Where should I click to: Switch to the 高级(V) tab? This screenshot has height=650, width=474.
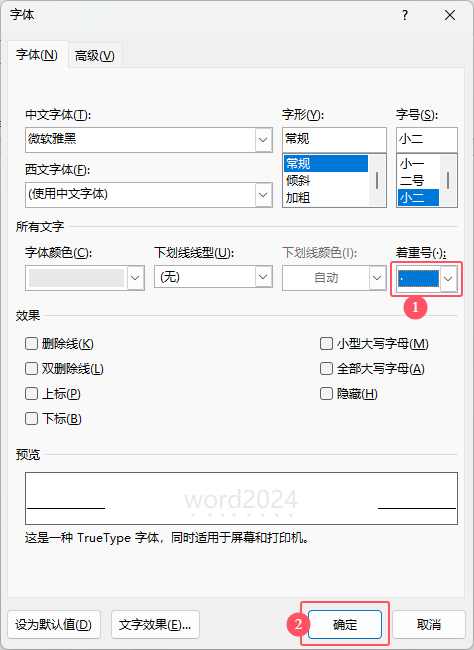95,55
